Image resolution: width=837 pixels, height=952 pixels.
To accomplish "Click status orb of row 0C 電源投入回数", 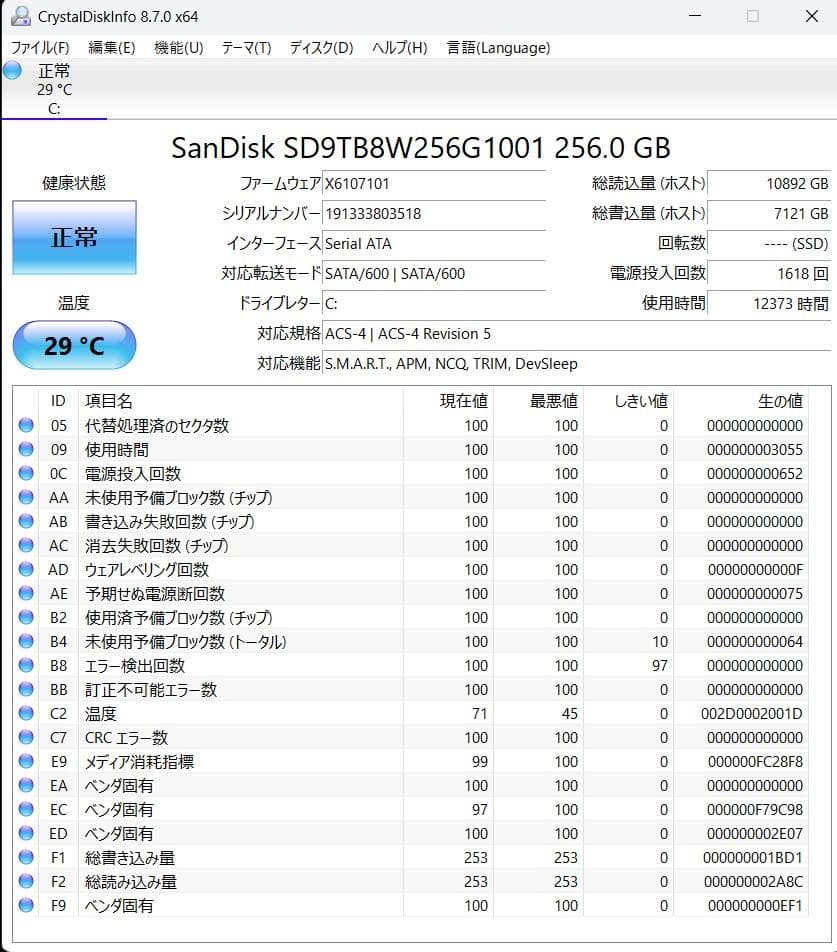I will (25, 473).
